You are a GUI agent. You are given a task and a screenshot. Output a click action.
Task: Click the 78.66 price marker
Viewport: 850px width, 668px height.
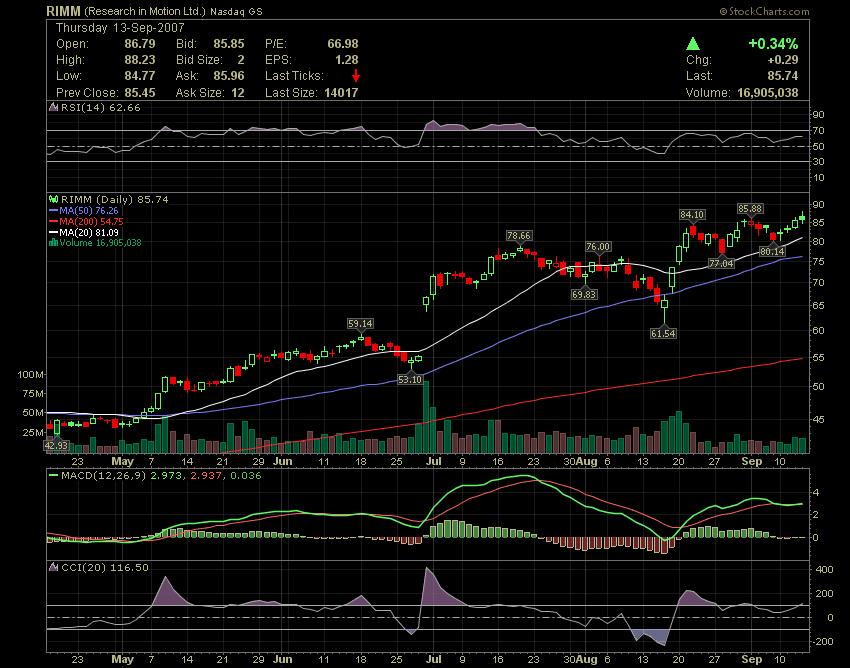519,235
